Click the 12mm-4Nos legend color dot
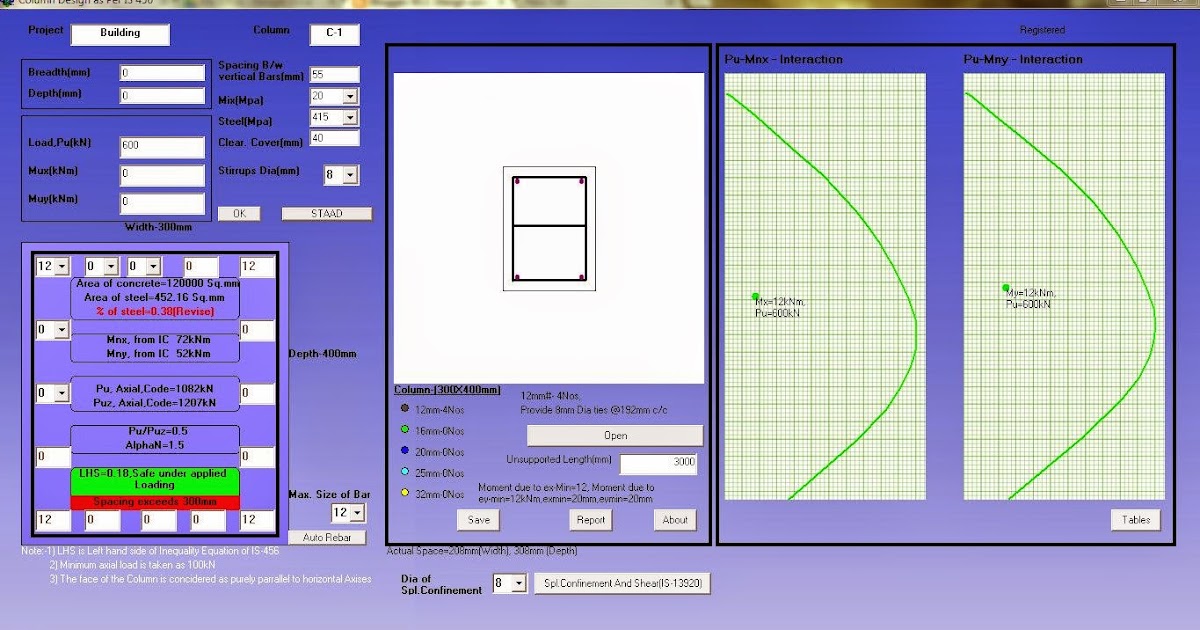Screen dimensions: 1200x630 [x=405, y=408]
